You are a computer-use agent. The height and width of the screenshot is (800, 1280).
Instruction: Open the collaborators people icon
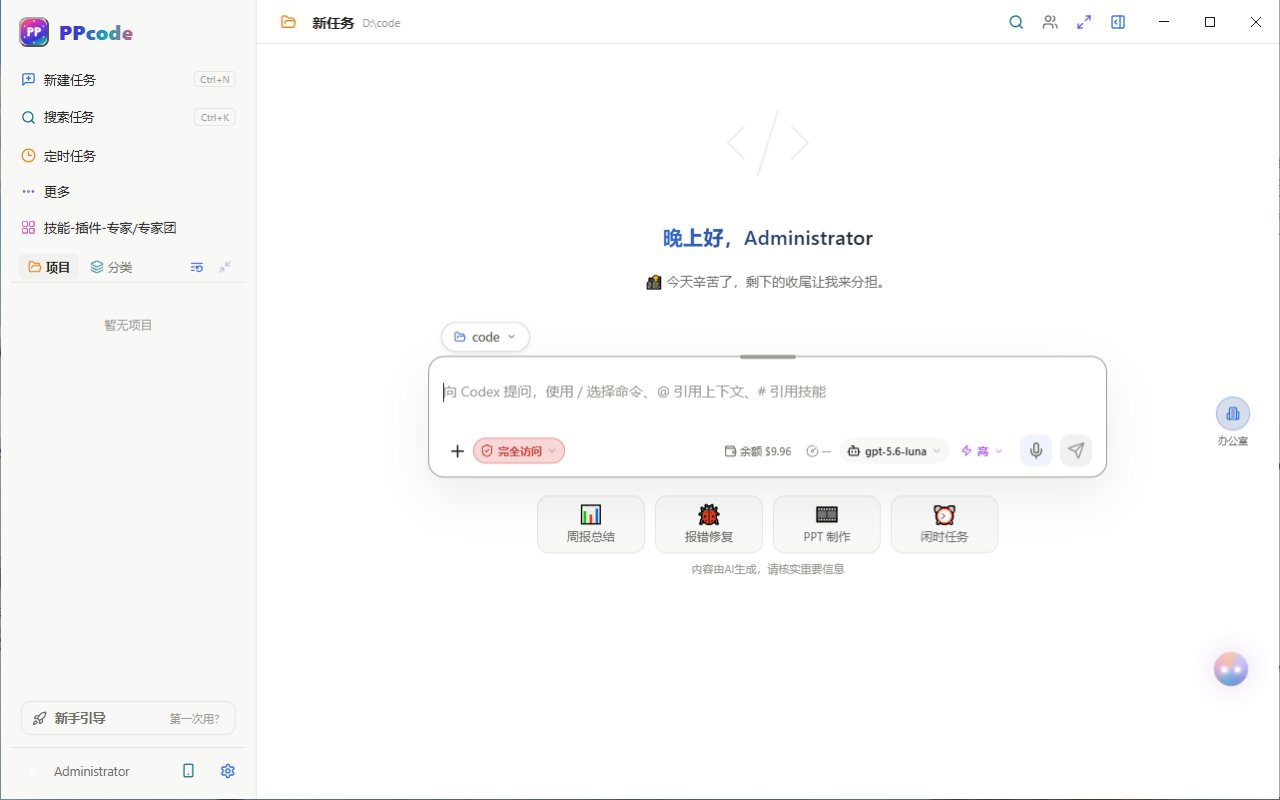[1050, 22]
